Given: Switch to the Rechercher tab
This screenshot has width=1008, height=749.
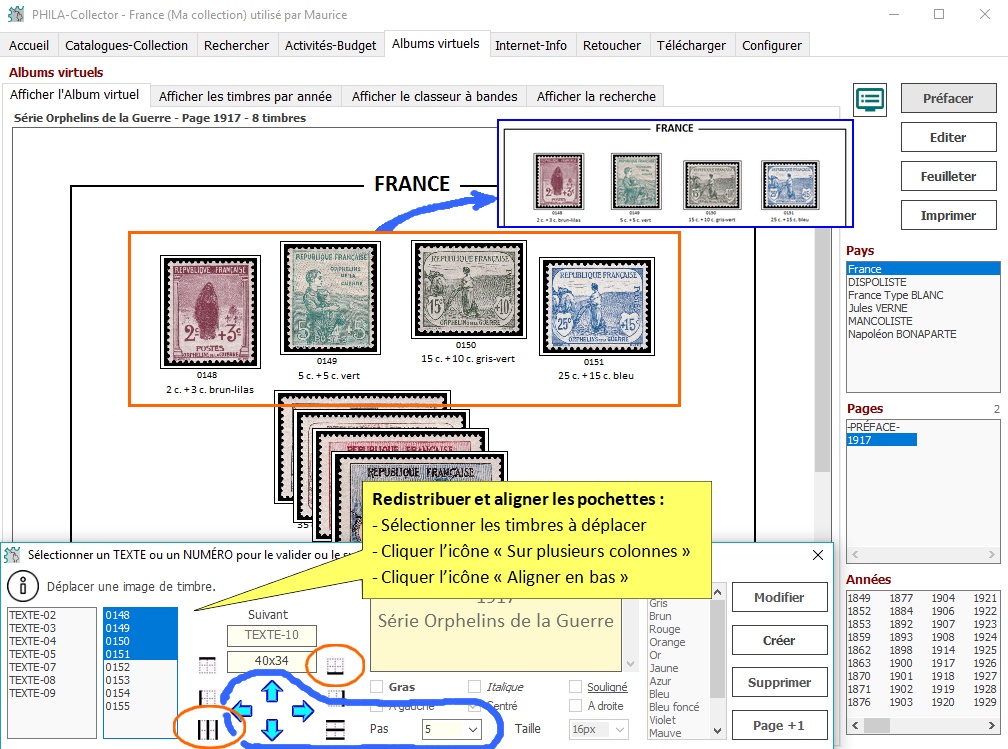Looking at the screenshot, I should 237,46.
